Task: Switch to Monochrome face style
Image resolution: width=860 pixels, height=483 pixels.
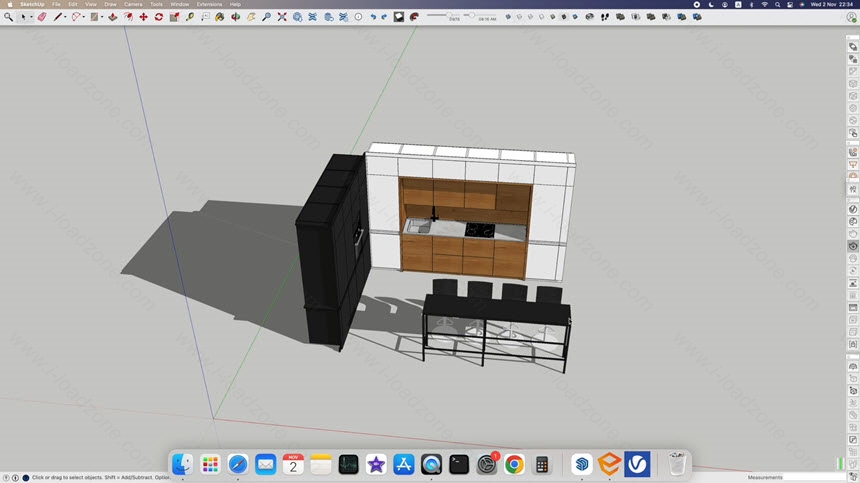Action: (x=575, y=17)
